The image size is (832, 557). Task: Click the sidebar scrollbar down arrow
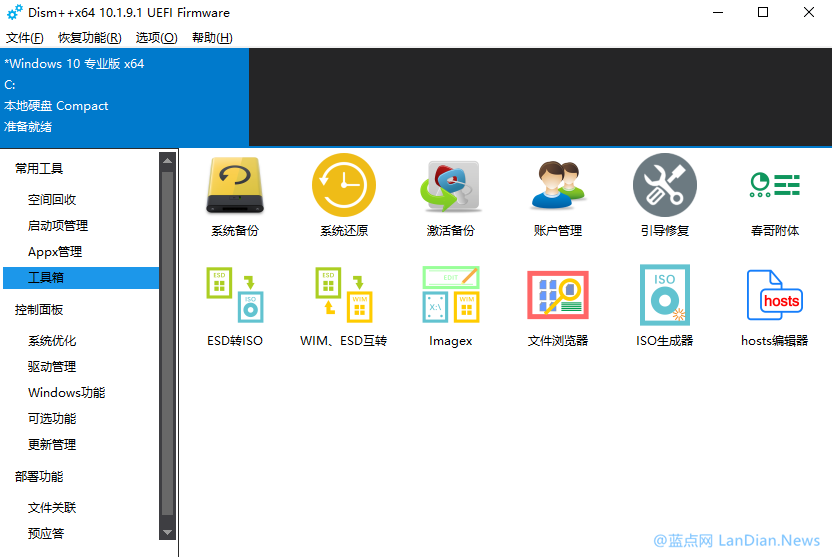click(167, 532)
